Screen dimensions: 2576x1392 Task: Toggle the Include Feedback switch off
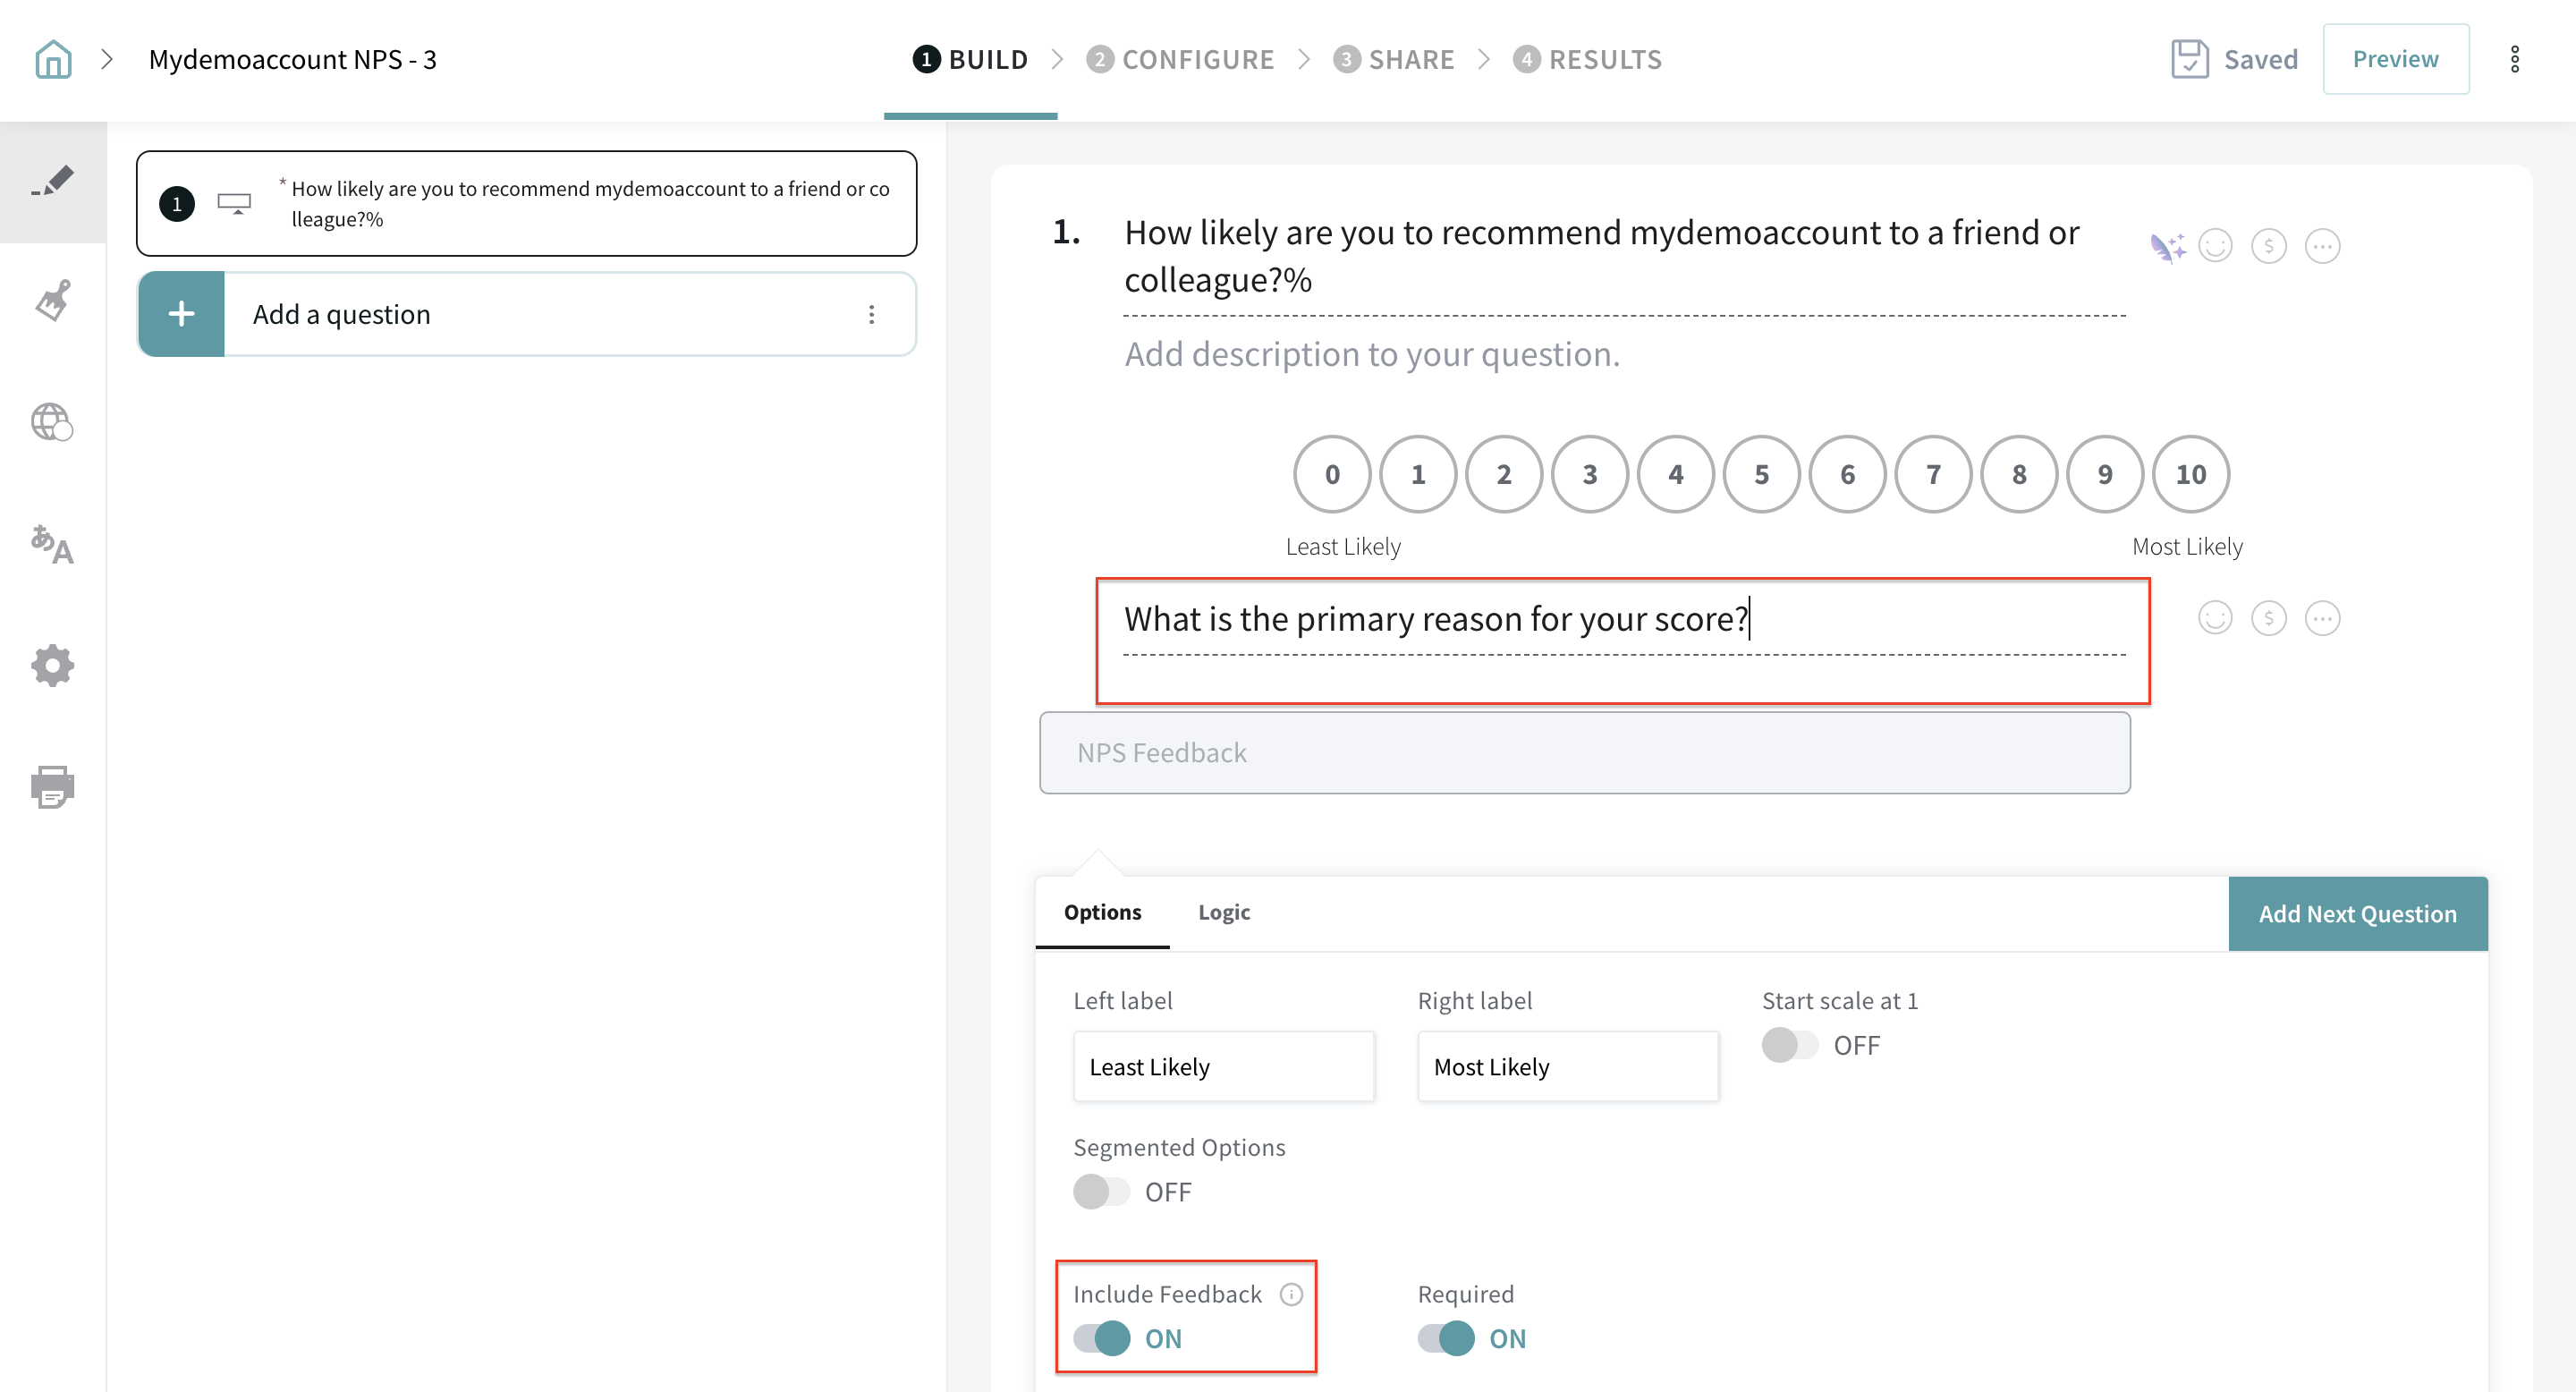1102,1338
